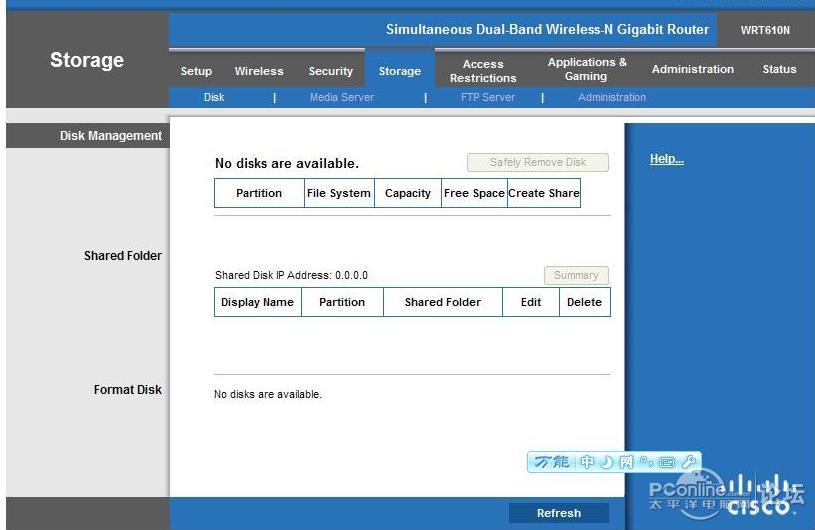
Task: Click the Format Disk section label
Action: point(127,390)
